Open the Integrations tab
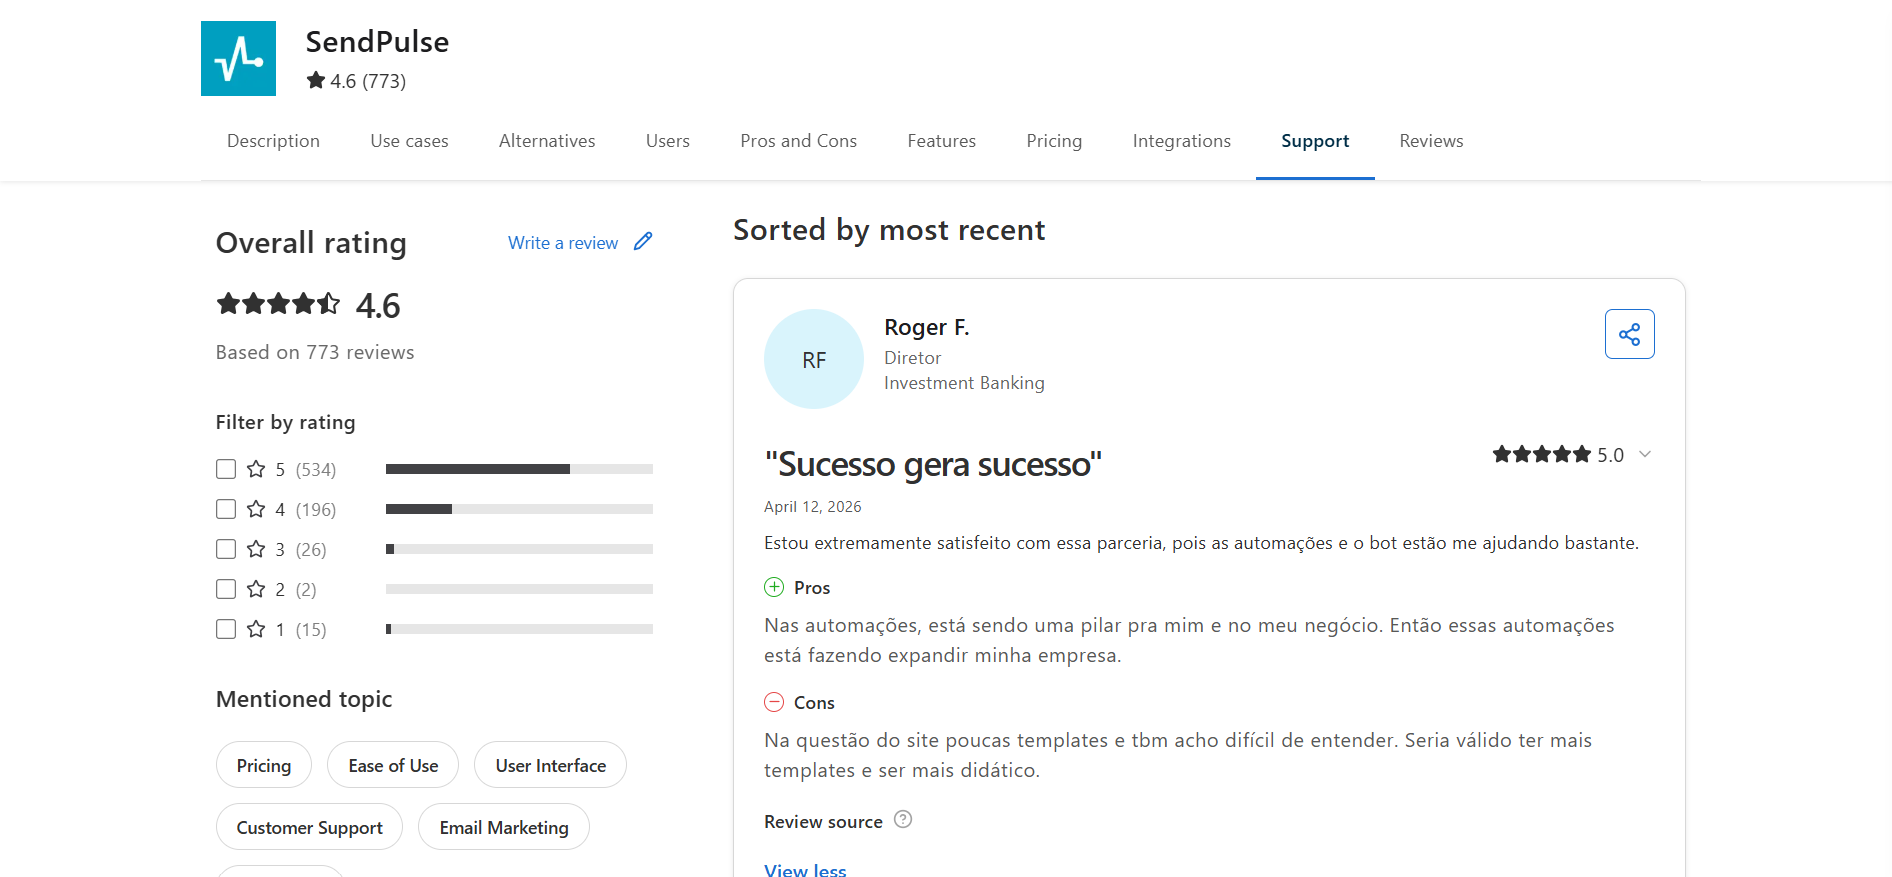1892x877 pixels. [1181, 141]
